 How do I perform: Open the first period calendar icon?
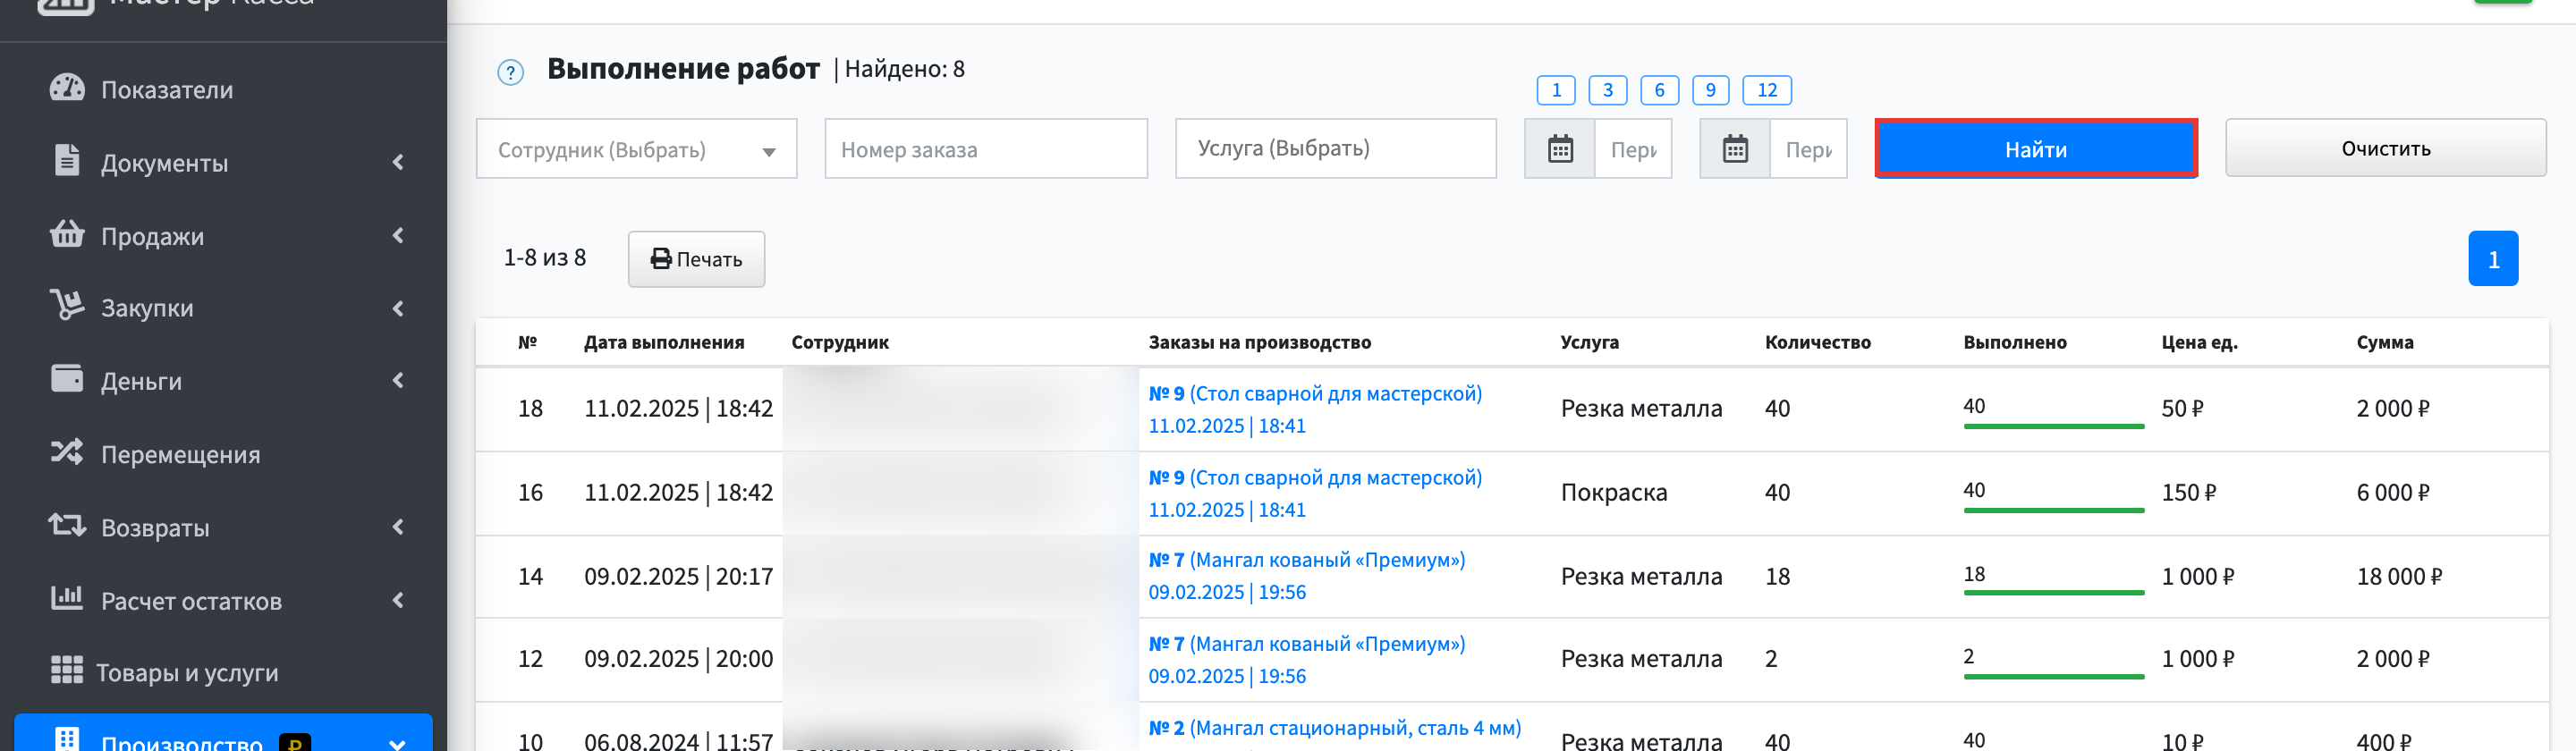point(1560,149)
